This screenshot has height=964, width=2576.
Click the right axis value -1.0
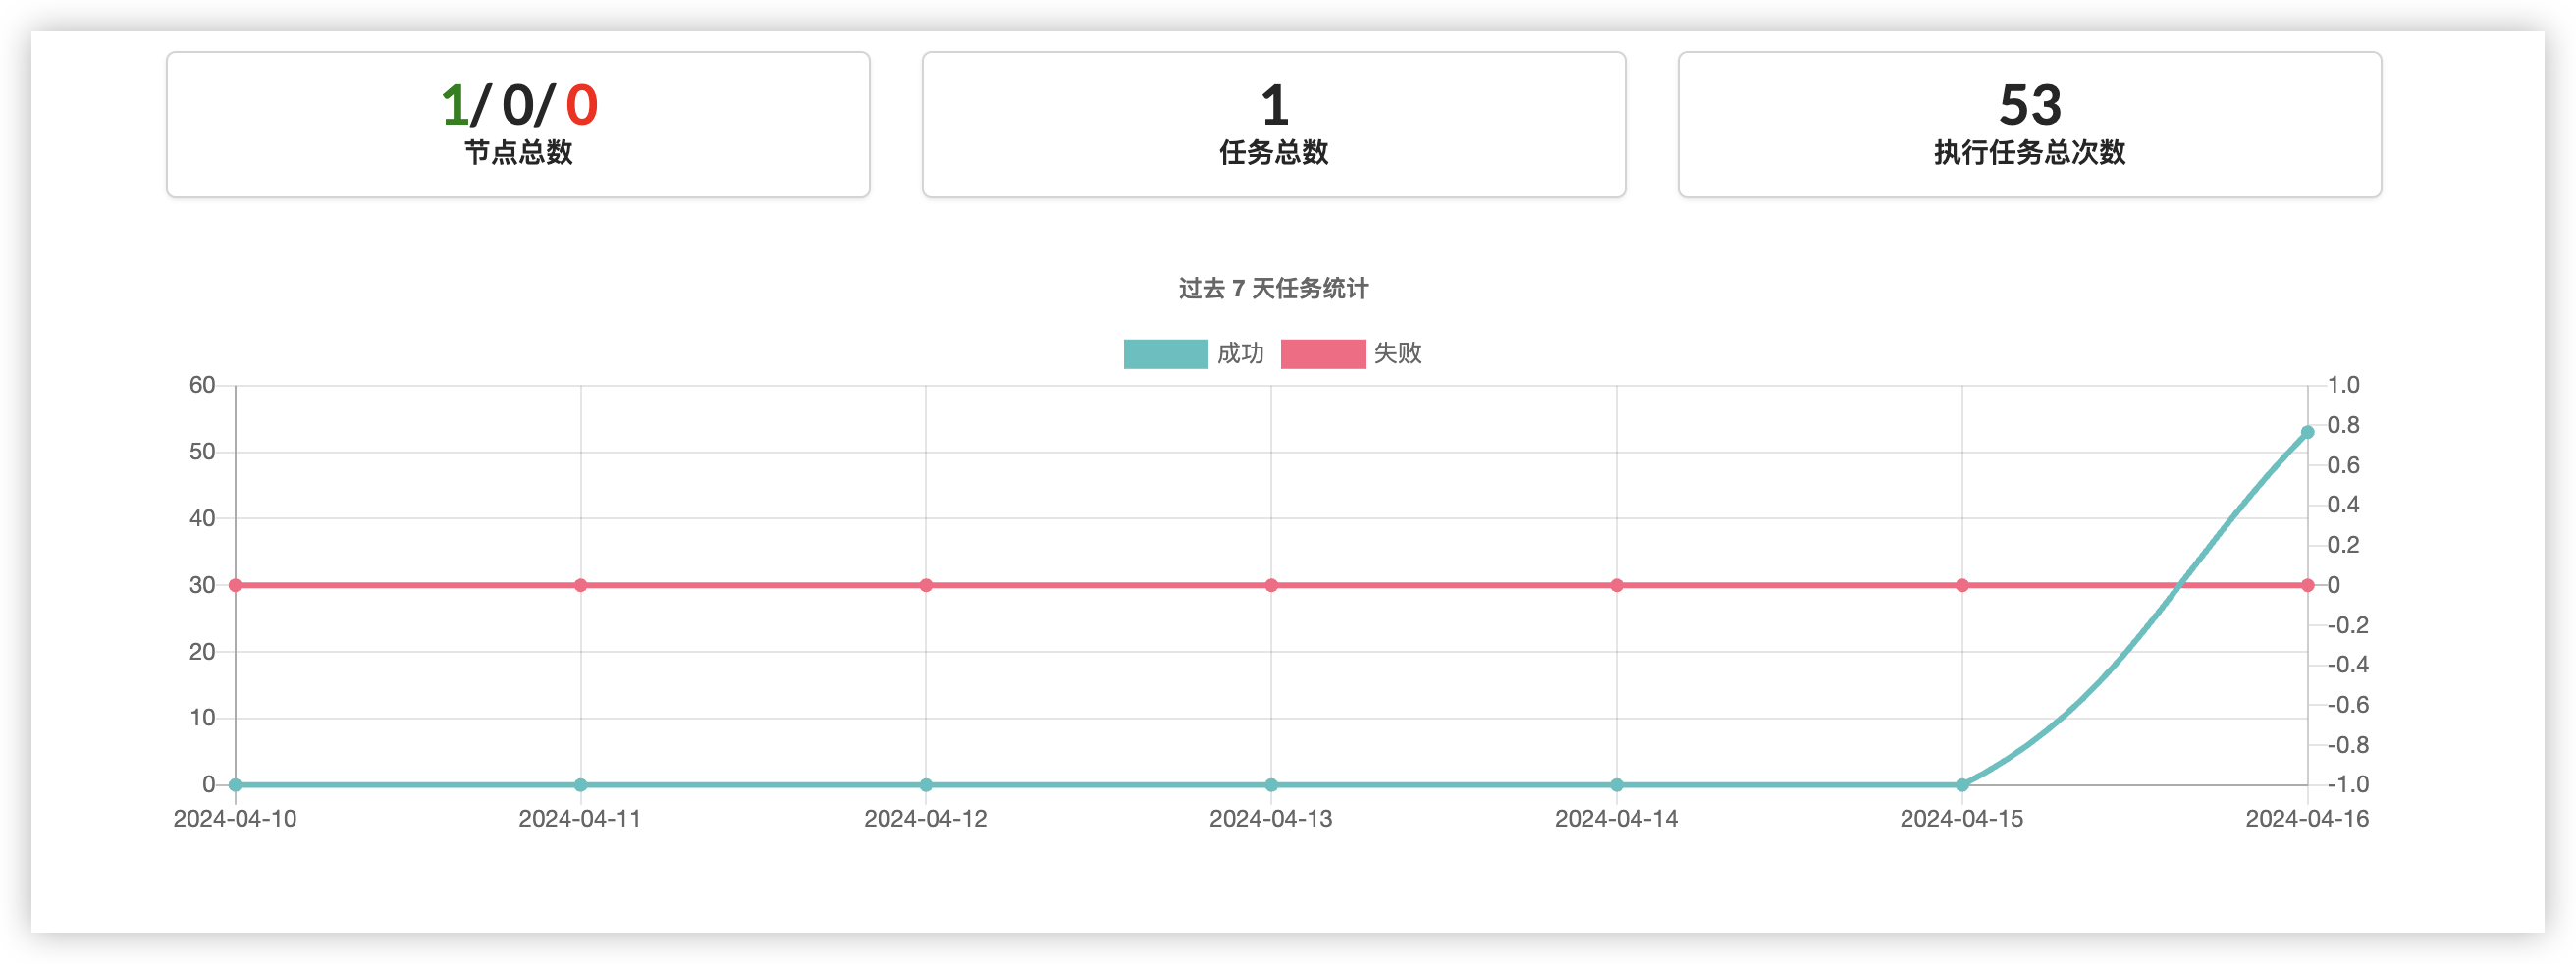click(x=2347, y=785)
